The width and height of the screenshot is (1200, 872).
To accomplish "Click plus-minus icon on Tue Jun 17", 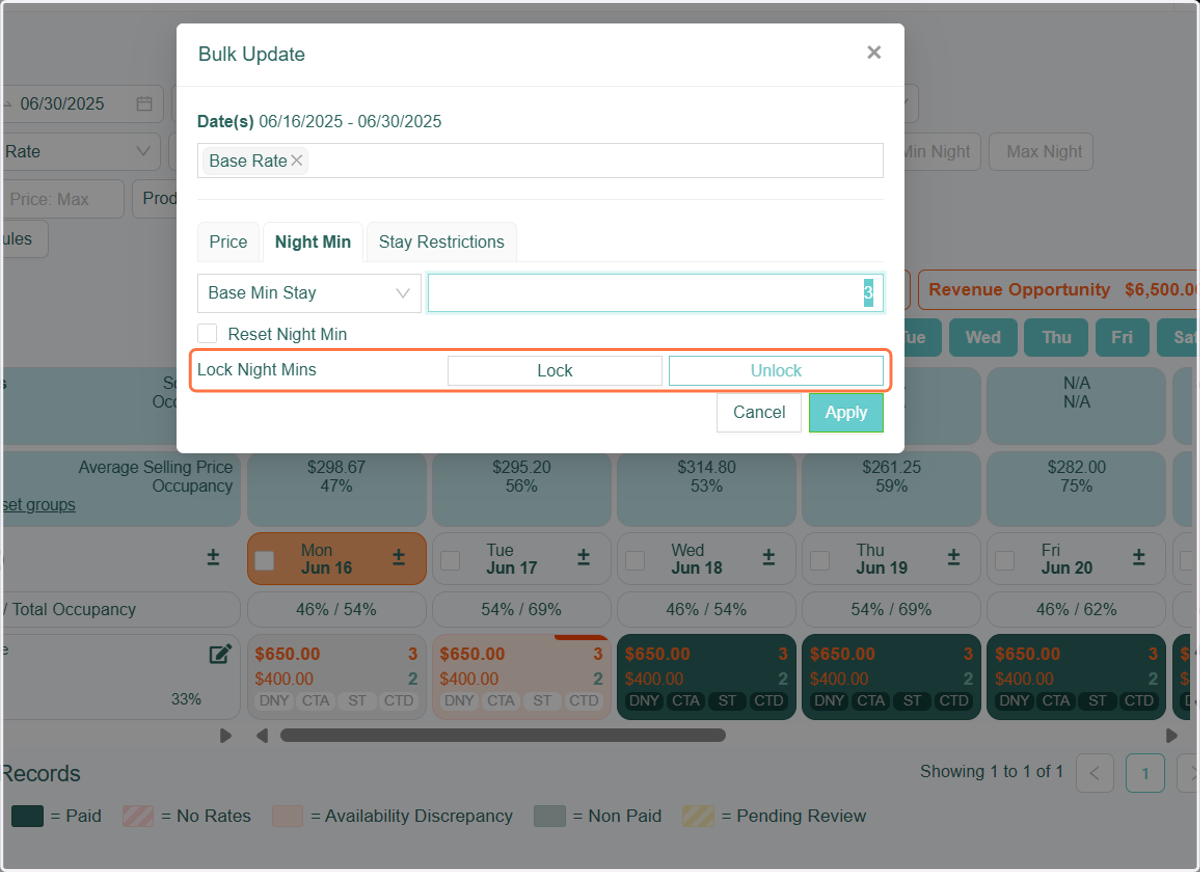I will [584, 557].
